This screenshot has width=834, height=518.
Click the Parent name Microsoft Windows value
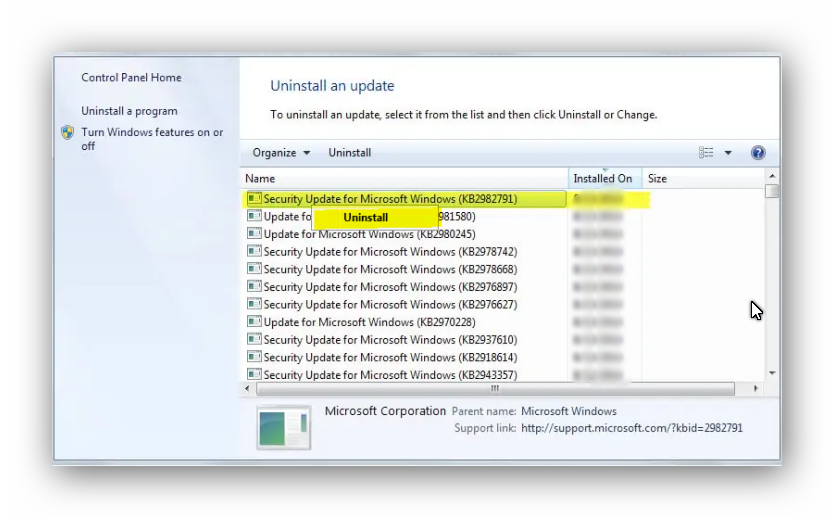(569, 411)
